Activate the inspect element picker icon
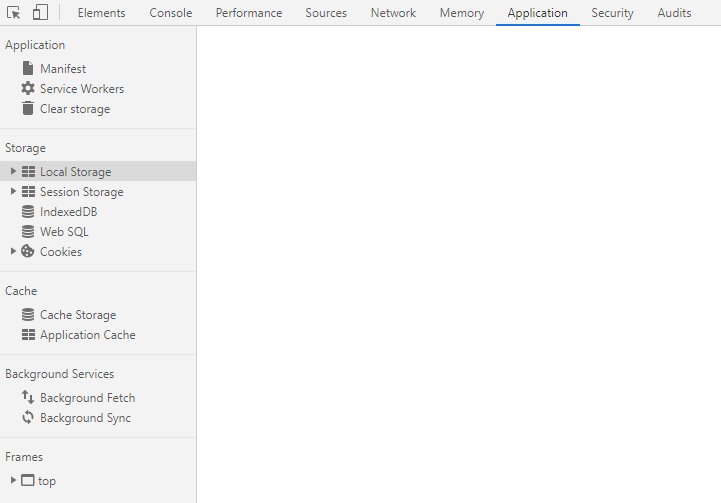The height and width of the screenshot is (503, 721). 14,12
